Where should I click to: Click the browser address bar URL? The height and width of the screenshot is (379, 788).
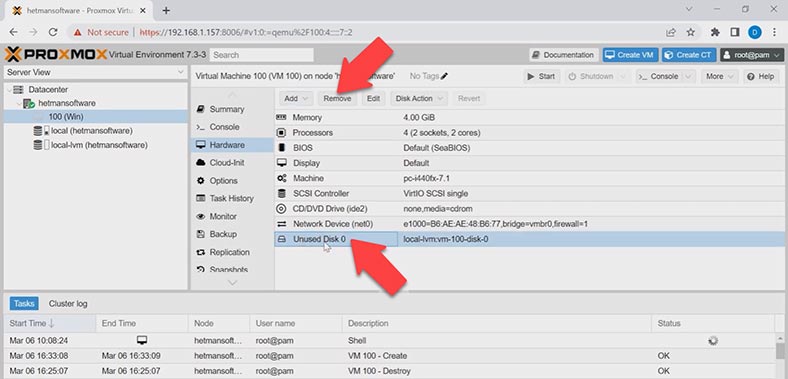tap(246, 32)
